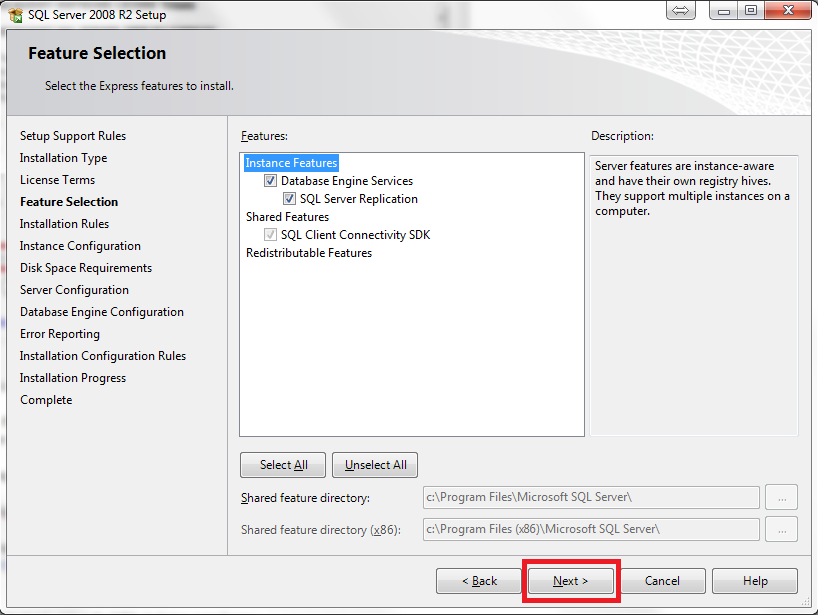
Task: Select the Shared Features tree node
Action: coord(287,217)
